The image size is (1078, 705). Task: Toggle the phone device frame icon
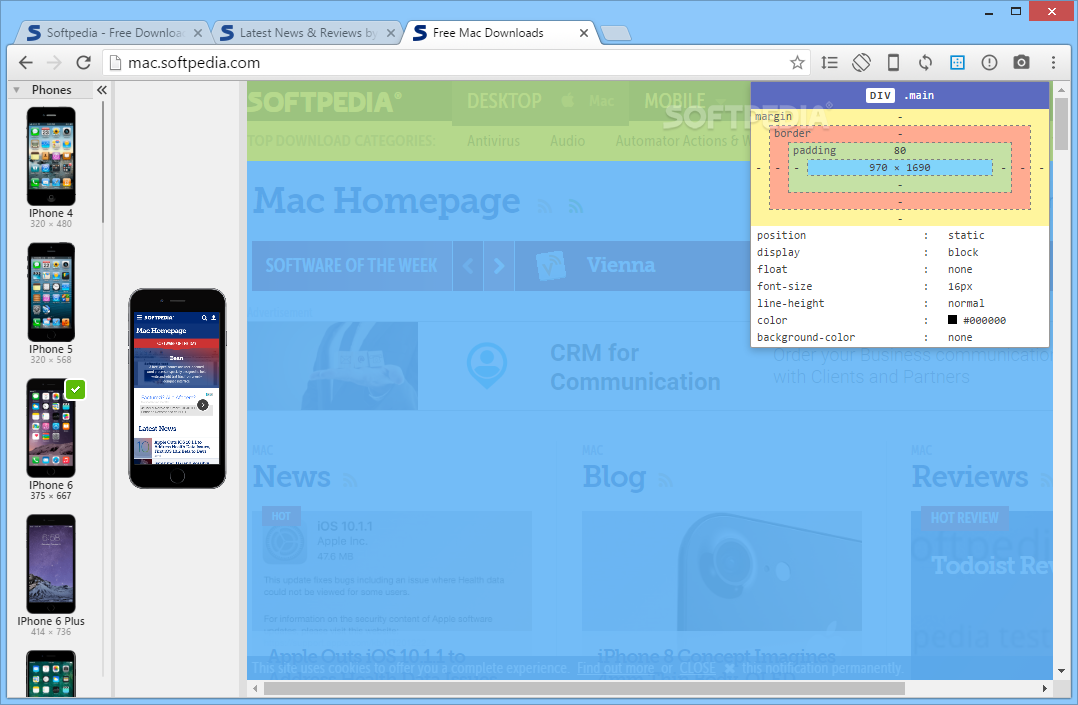[x=893, y=63]
